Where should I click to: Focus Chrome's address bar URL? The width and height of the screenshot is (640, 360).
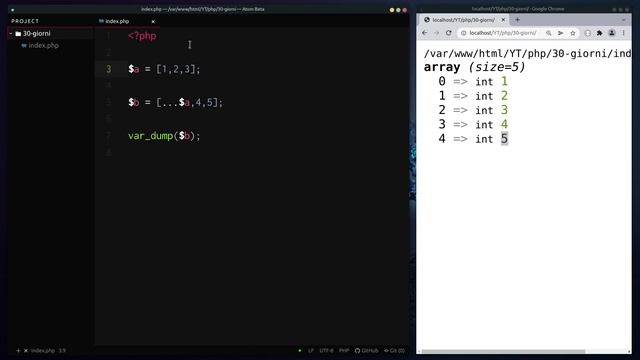[502, 33]
